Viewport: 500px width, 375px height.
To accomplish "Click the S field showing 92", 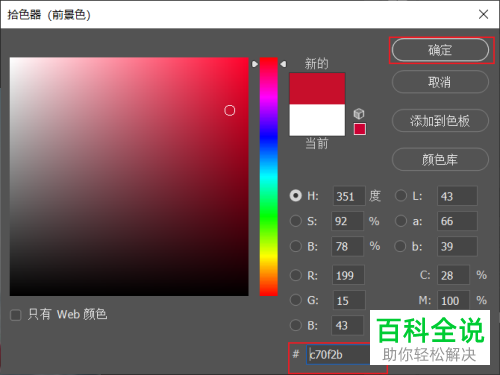I will [x=347, y=221].
